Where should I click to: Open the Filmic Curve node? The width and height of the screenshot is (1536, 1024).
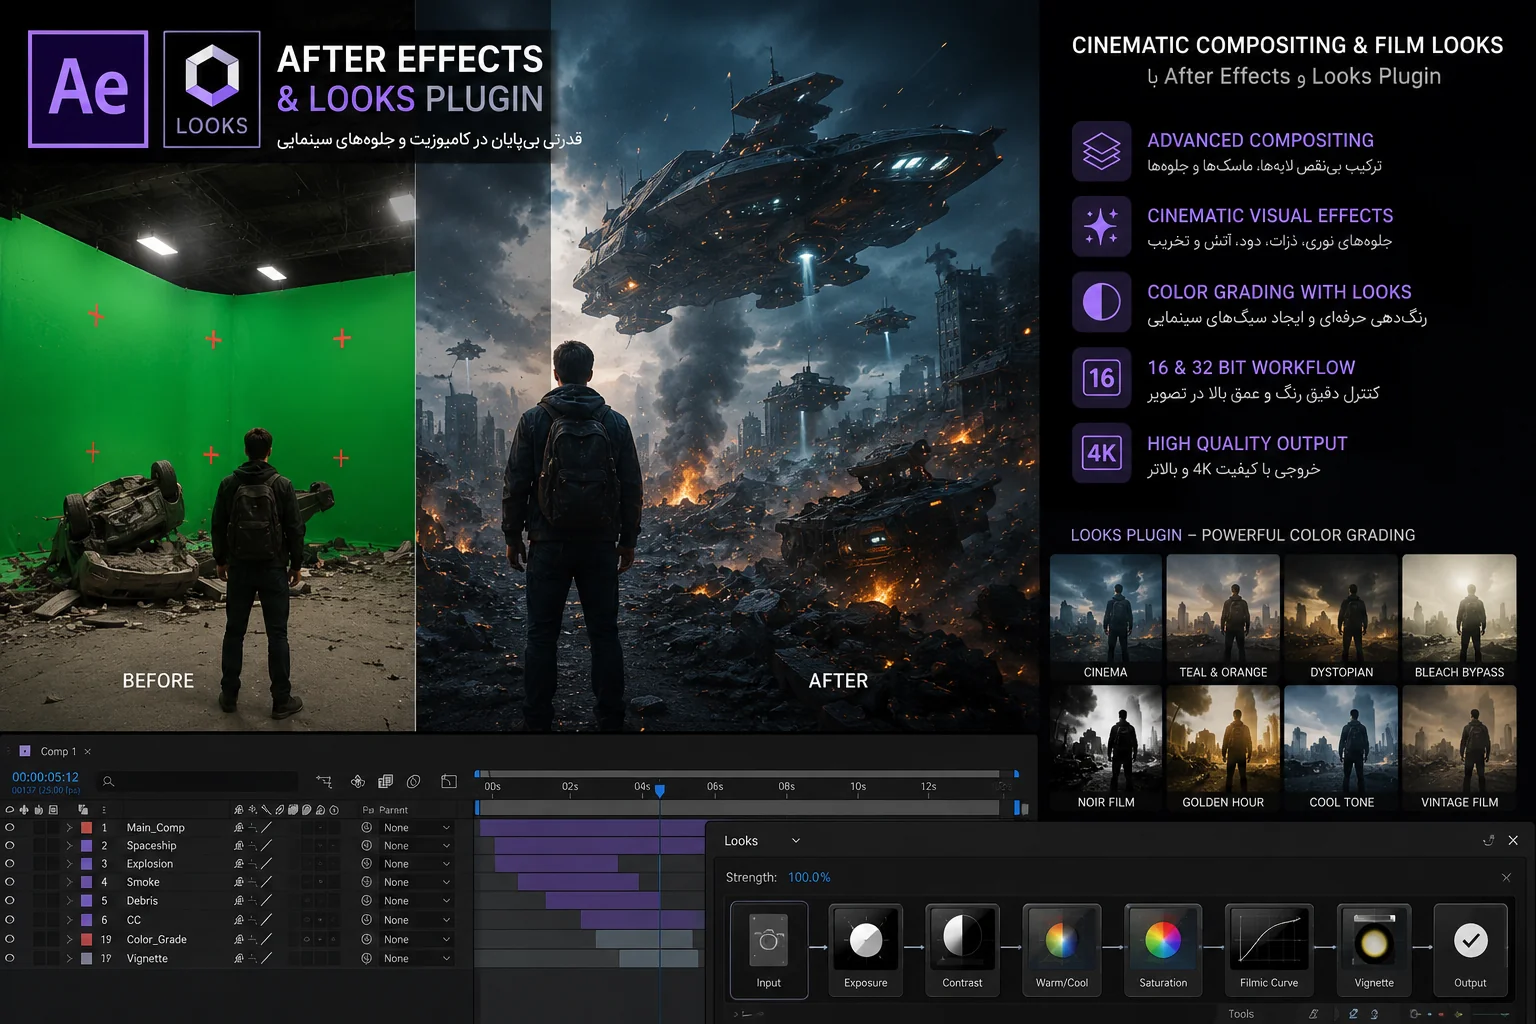[x=1269, y=949]
